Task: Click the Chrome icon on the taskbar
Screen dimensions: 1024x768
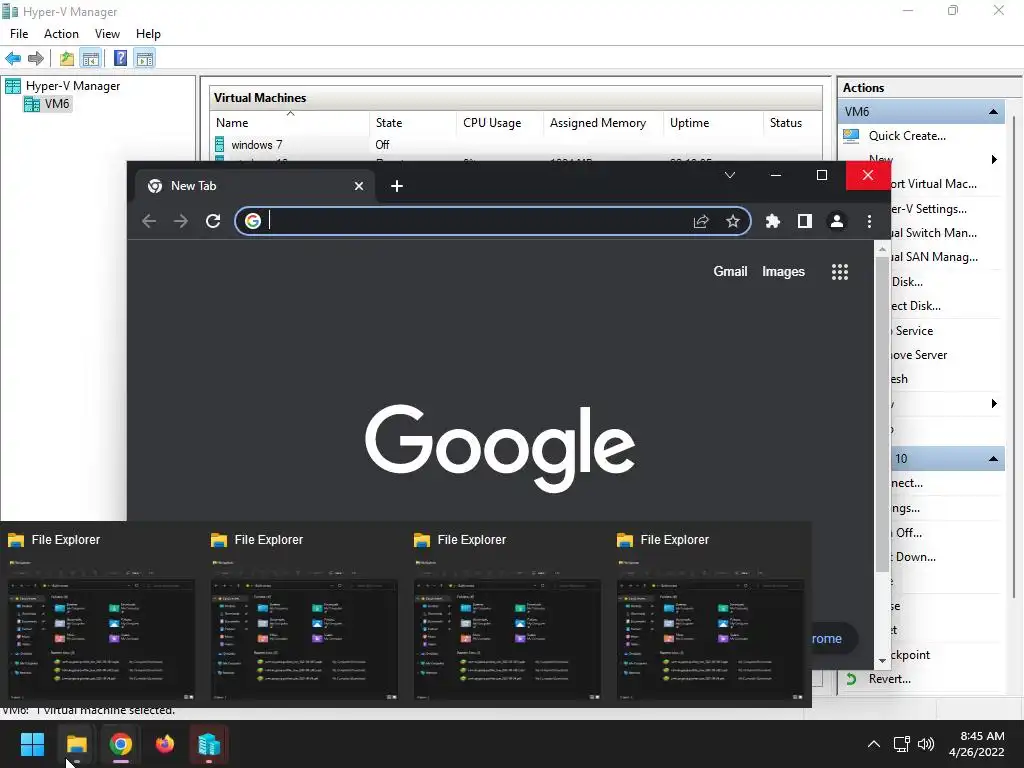Action: (121, 744)
